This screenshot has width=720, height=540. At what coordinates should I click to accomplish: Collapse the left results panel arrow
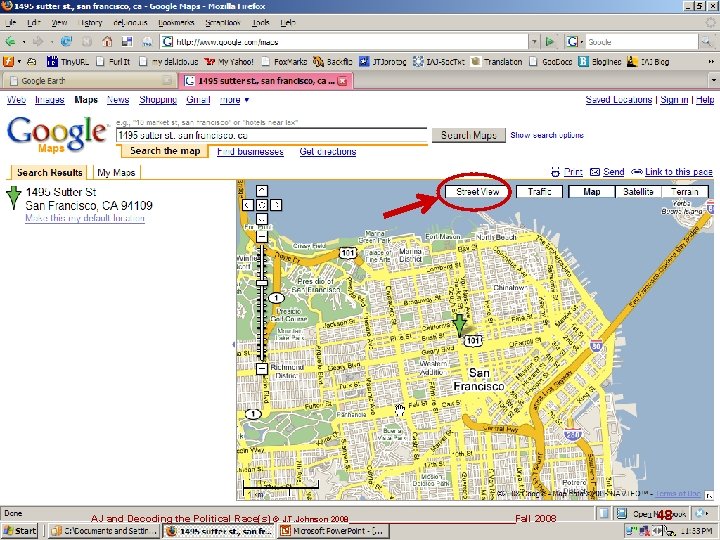point(234,344)
